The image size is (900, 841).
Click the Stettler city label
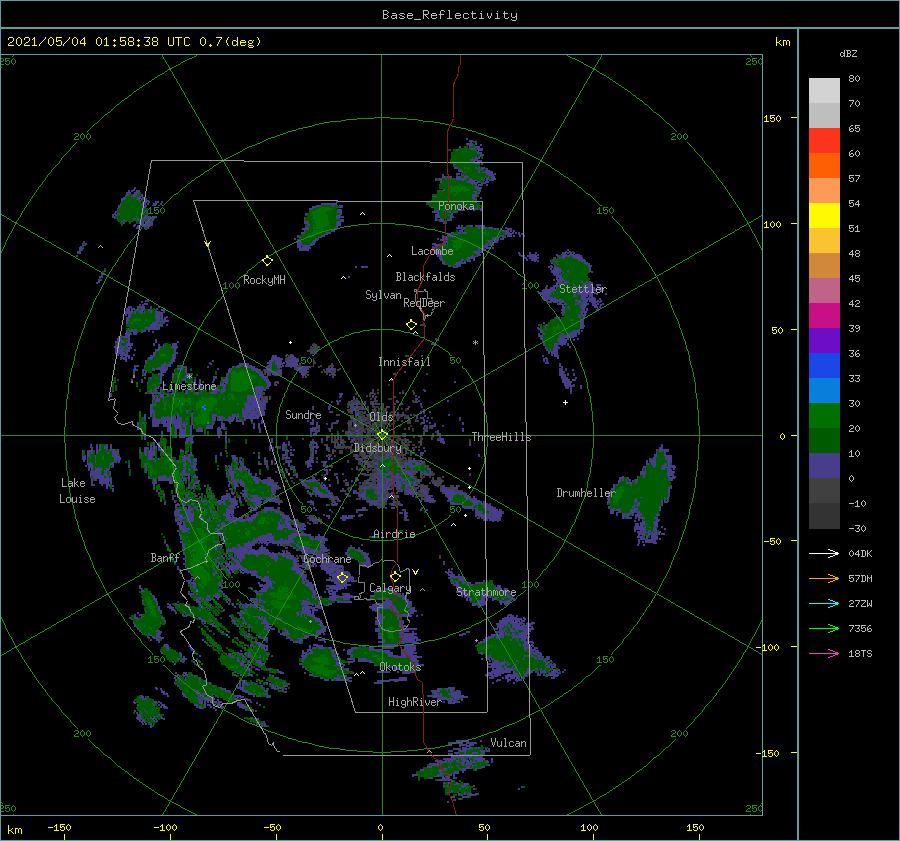coord(583,289)
